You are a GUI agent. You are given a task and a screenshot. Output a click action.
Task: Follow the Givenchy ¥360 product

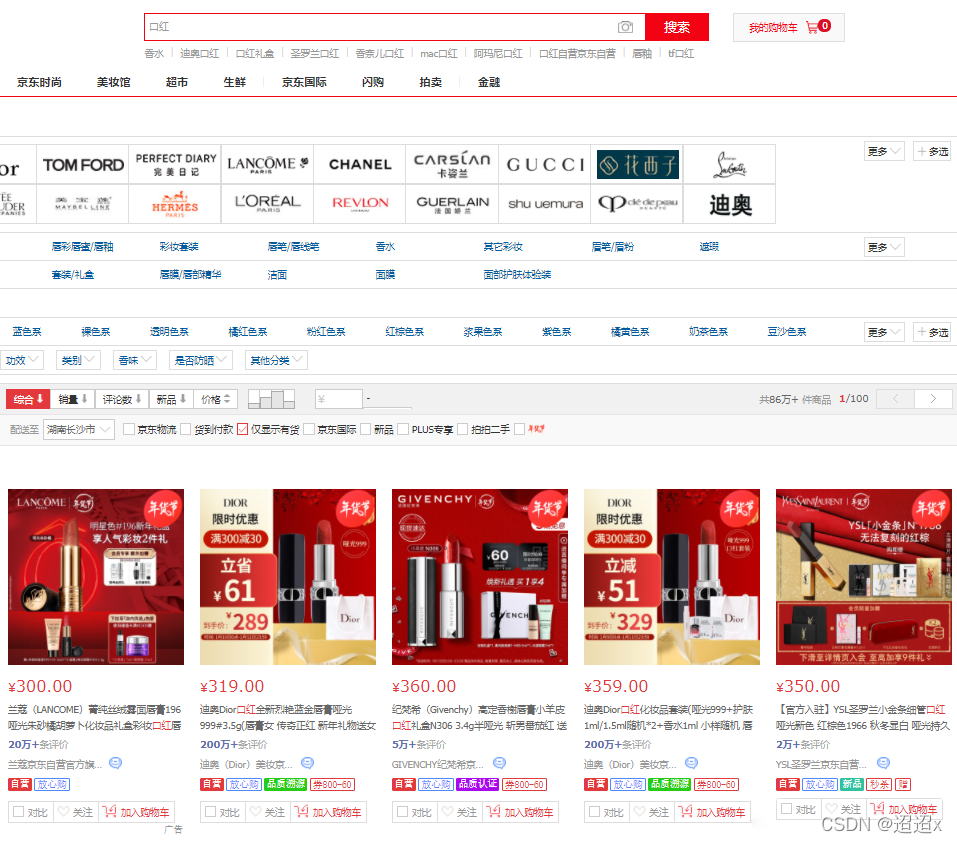[459, 812]
